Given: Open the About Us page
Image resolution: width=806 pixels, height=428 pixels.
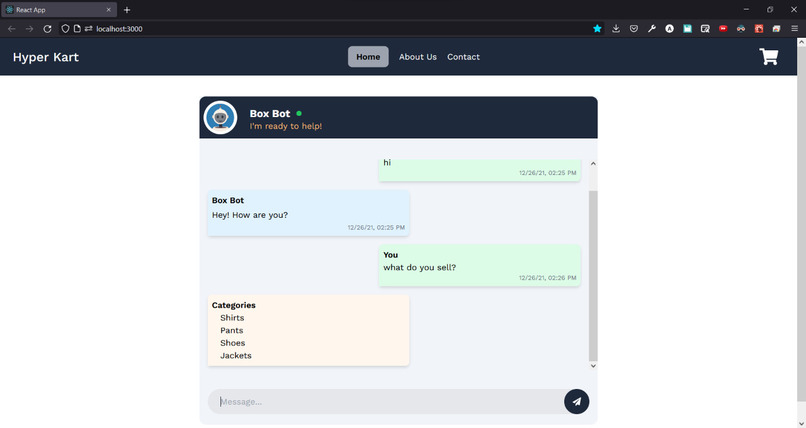Looking at the screenshot, I should (417, 57).
